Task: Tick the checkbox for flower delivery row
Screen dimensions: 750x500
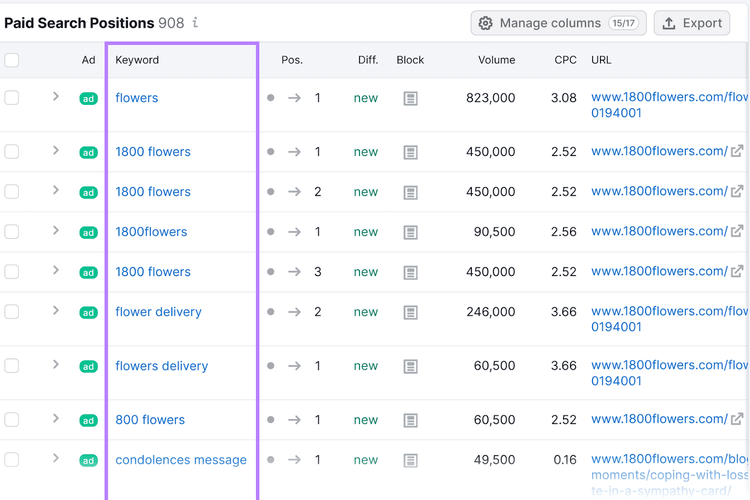Action: click(11, 312)
